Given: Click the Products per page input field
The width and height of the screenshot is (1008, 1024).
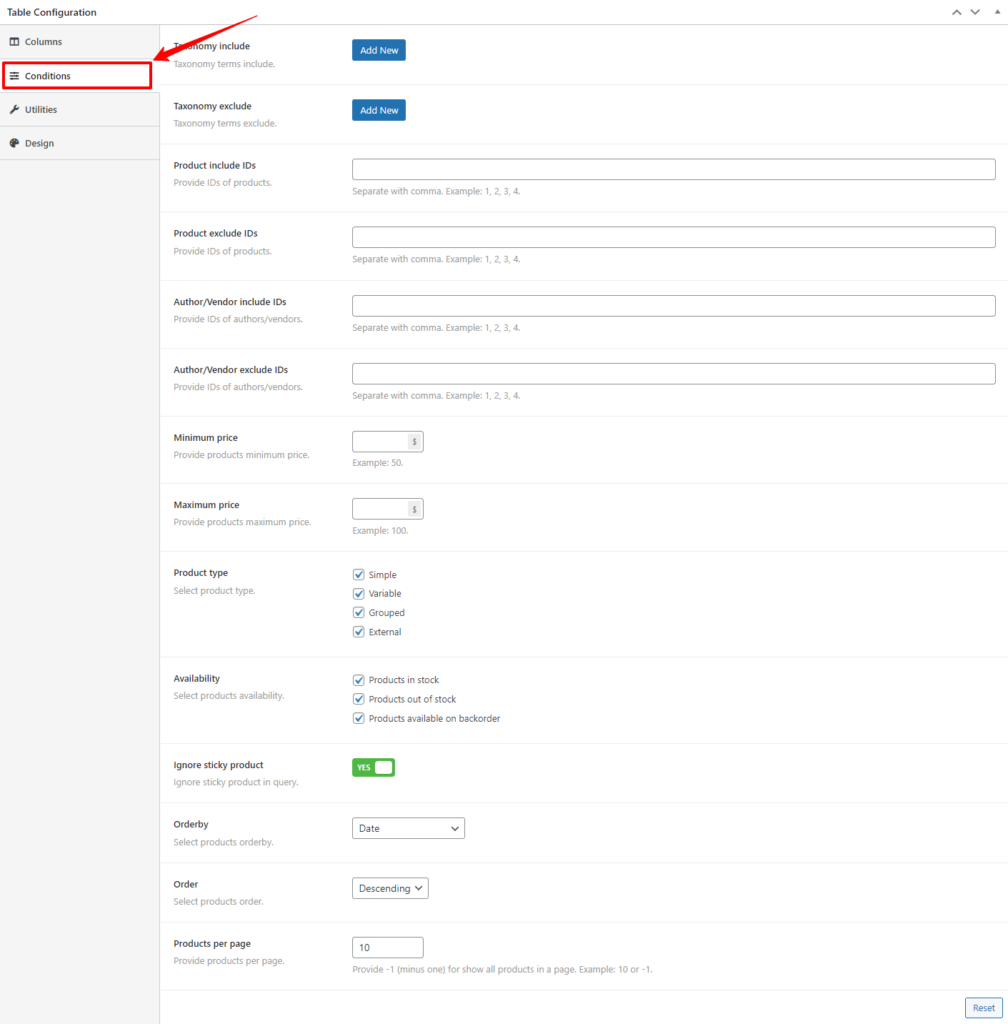Looking at the screenshot, I should (x=387, y=947).
